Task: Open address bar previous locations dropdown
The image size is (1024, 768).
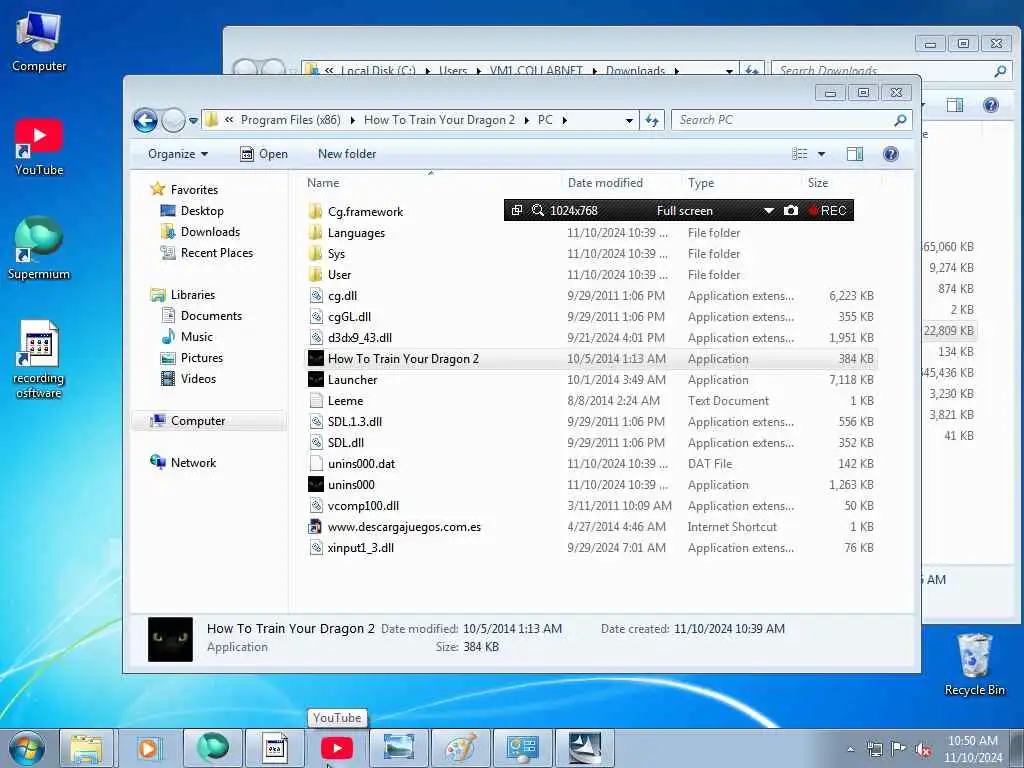Action: pyautogui.click(x=629, y=120)
